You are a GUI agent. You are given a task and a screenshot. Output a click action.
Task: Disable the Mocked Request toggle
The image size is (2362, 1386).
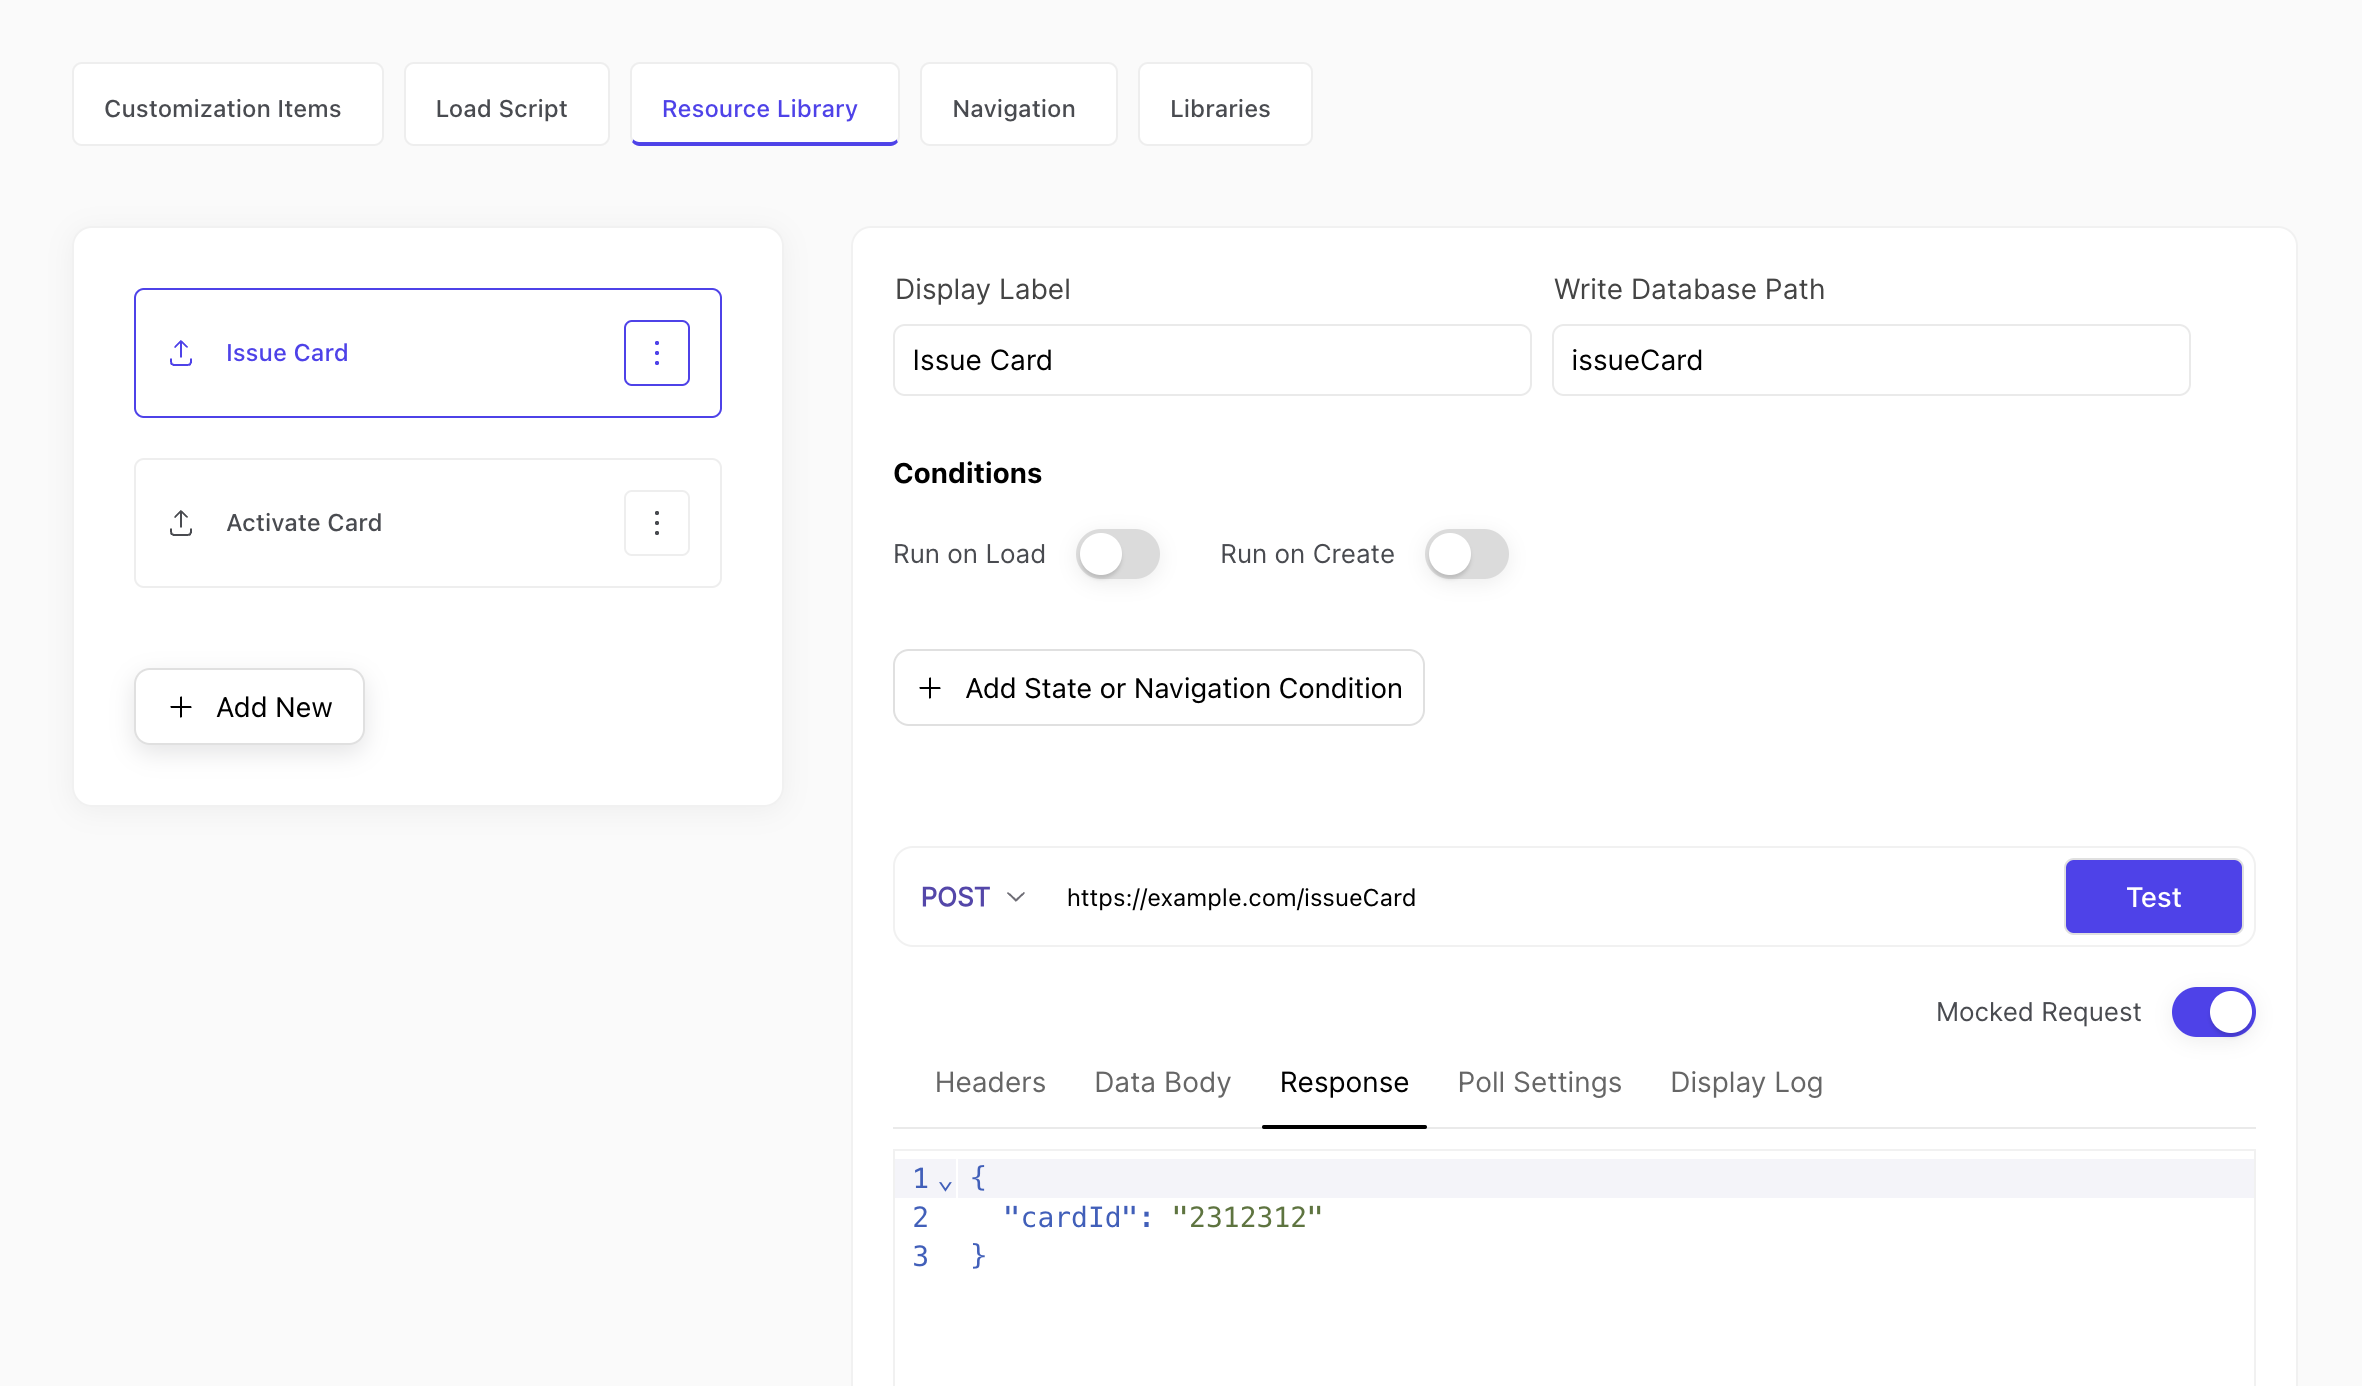click(x=2212, y=1012)
